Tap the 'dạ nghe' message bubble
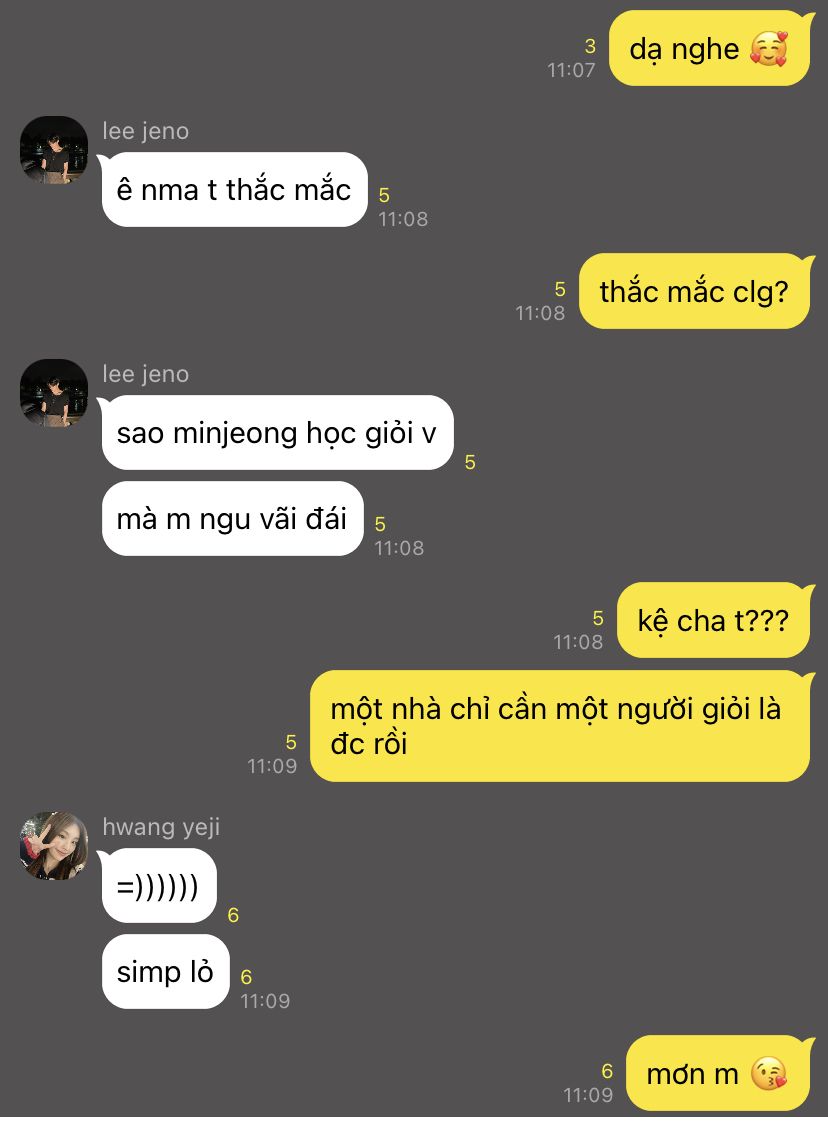 [709, 49]
